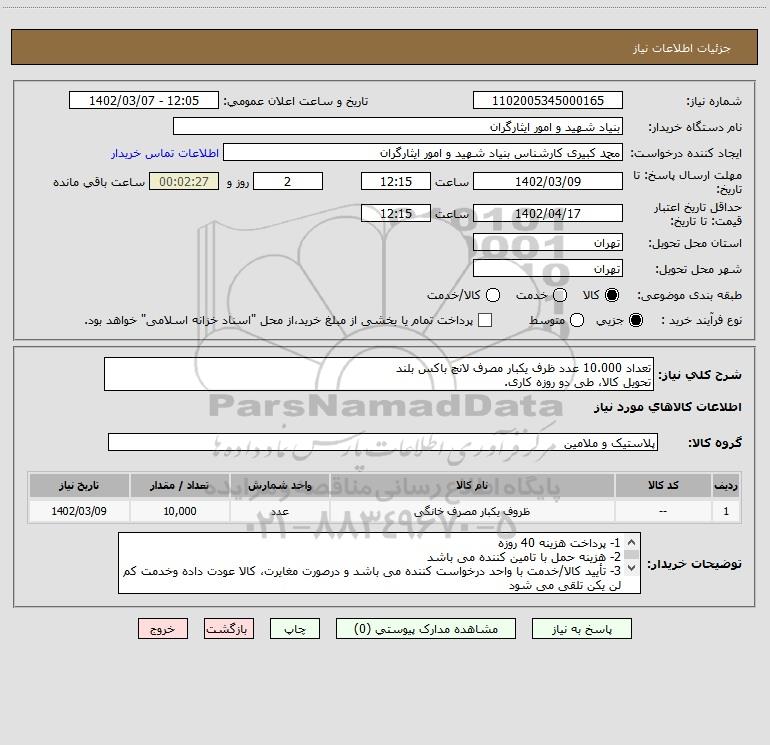Click the remaining time 00:02:27 field
The width and height of the screenshot is (770, 745).
tap(184, 181)
